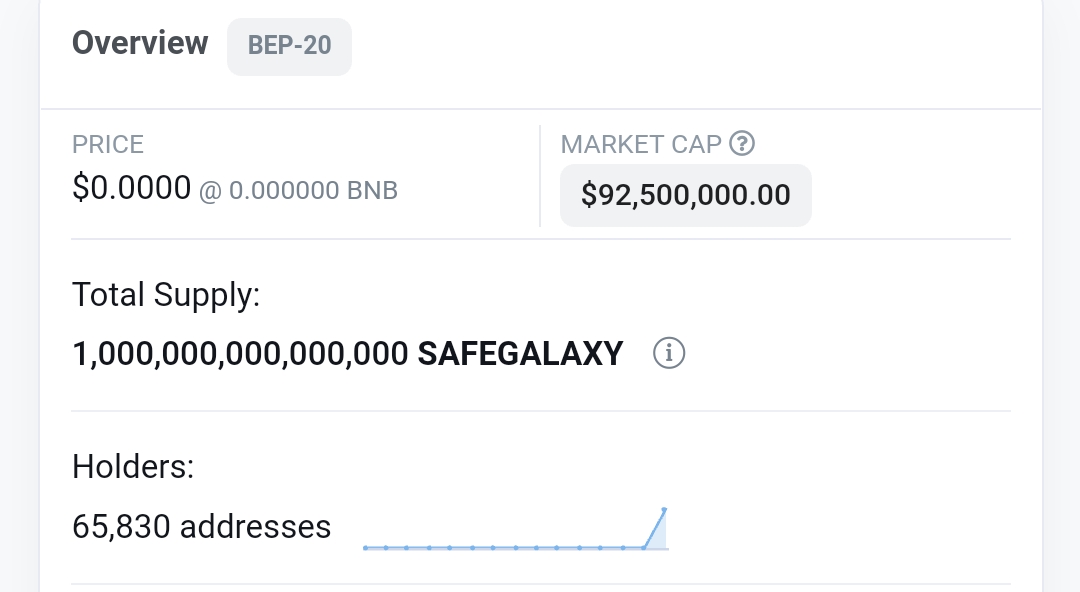The width and height of the screenshot is (1080, 592).
Task: Click first data point on holders chart
Action: (x=366, y=547)
